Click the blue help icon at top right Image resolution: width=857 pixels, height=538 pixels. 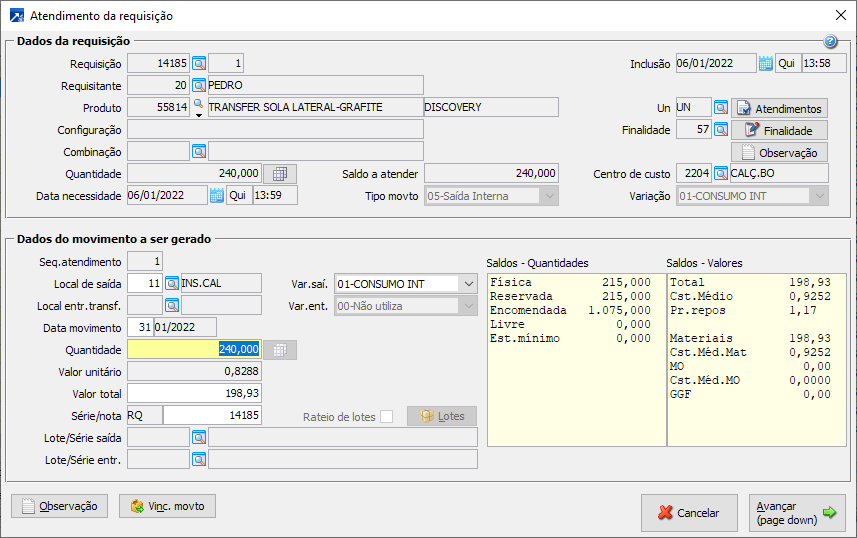point(830,42)
